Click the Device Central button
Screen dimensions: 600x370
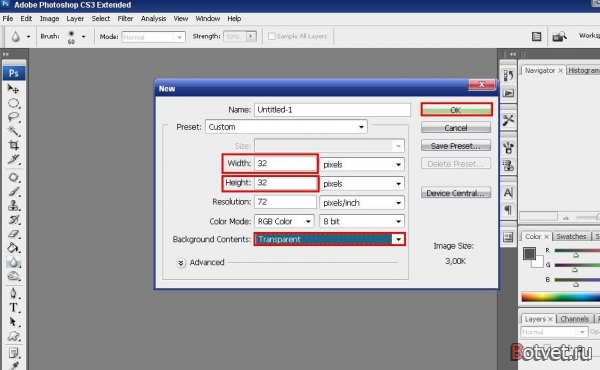[456, 193]
